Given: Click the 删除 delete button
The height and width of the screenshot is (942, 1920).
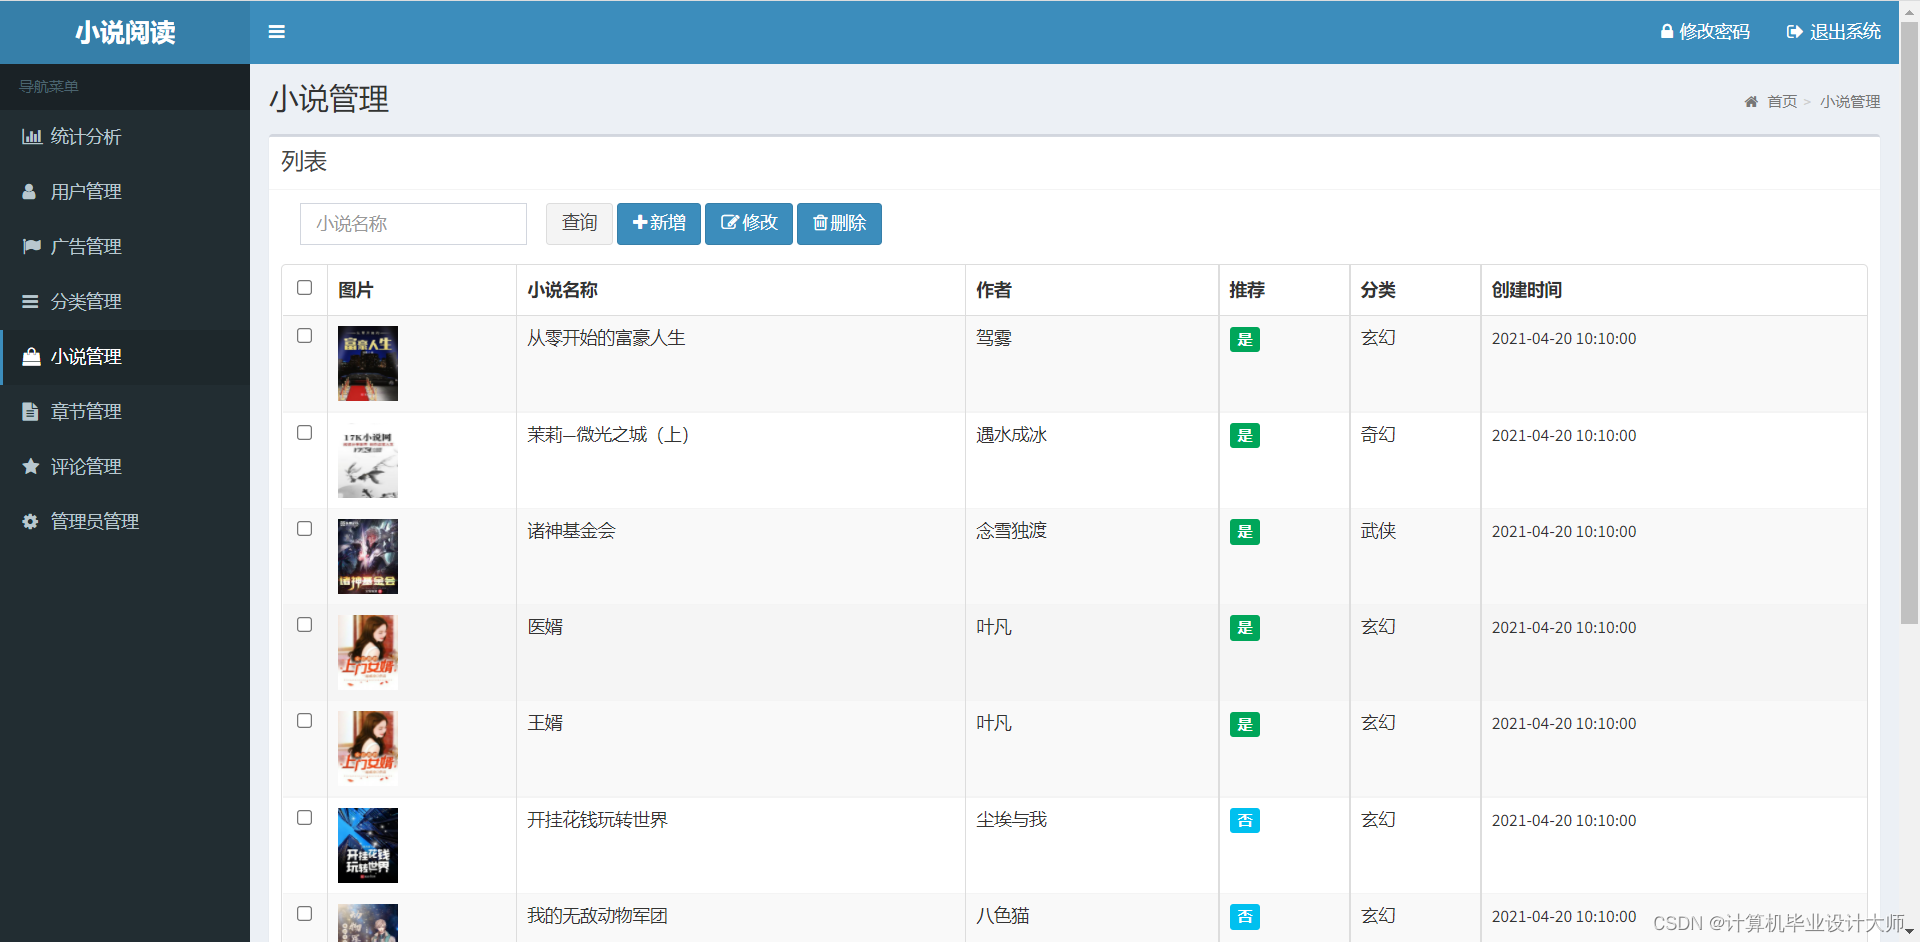Looking at the screenshot, I should (x=839, y=224).
